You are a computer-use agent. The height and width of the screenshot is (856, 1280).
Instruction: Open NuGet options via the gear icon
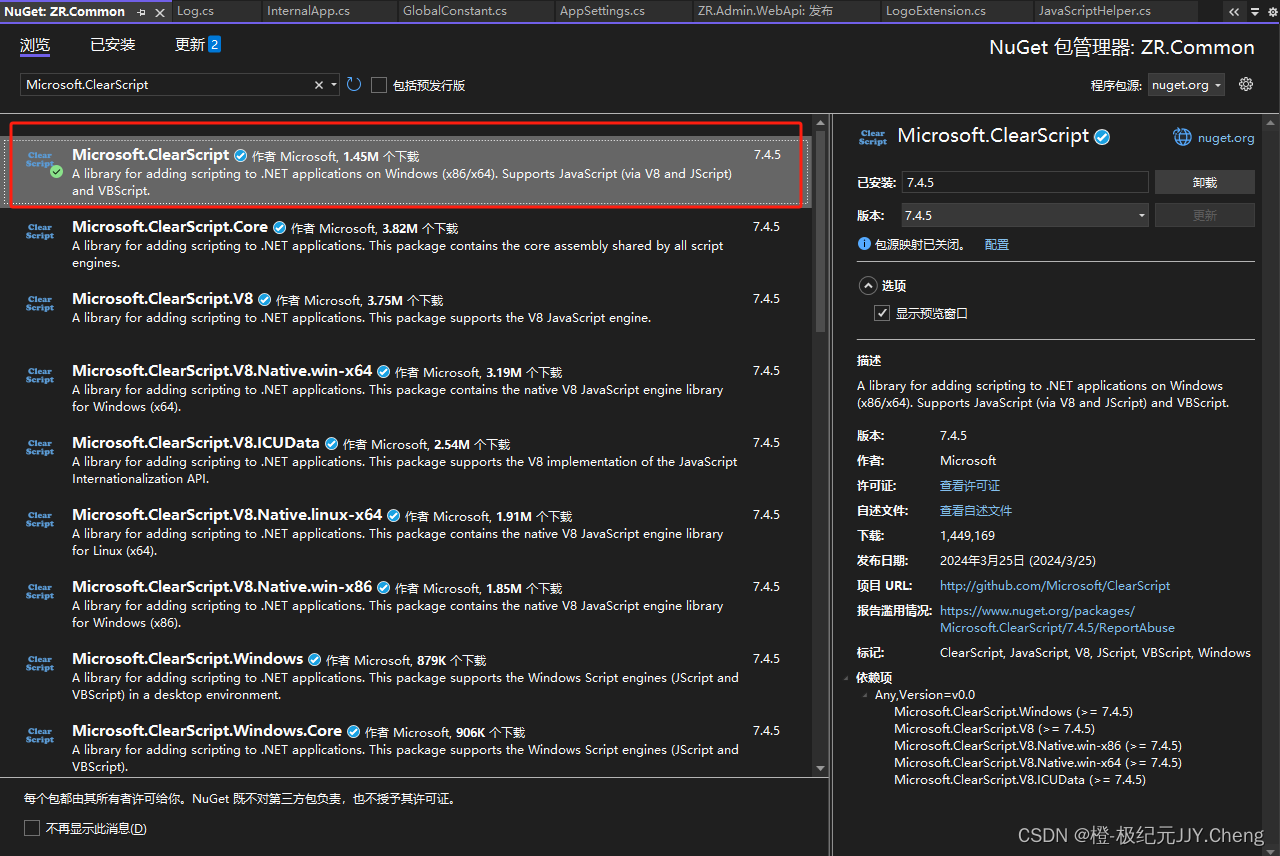tap(1245, 84)
